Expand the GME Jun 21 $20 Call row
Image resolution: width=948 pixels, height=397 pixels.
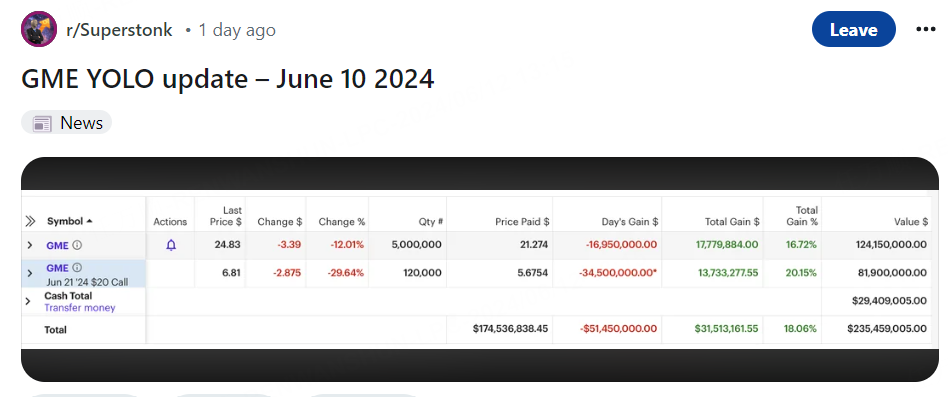pyautogui.click(x=29, y=274)
